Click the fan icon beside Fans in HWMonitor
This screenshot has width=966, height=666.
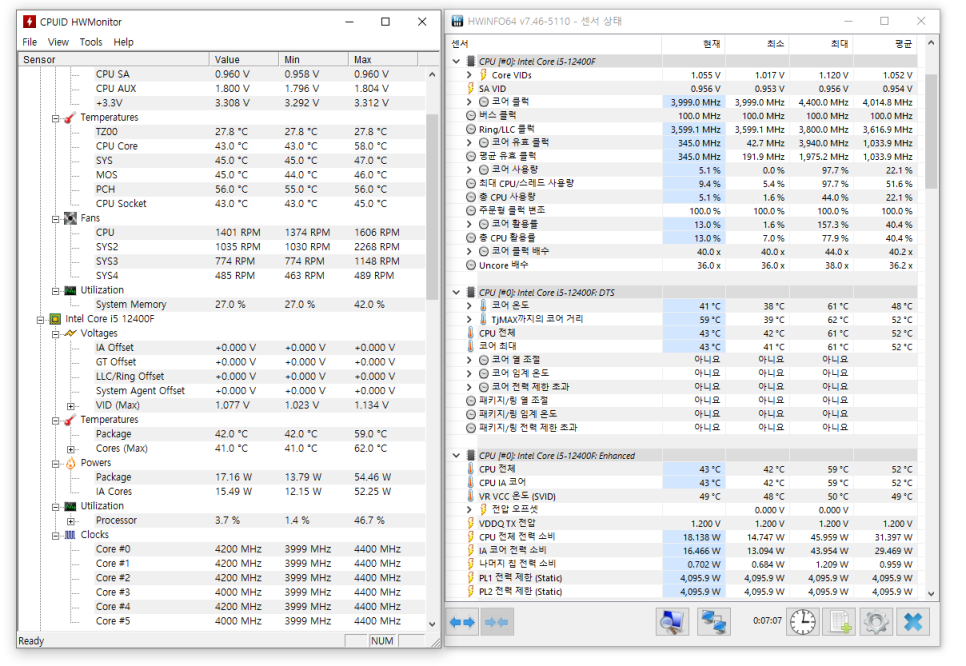[x=70, y=218]
